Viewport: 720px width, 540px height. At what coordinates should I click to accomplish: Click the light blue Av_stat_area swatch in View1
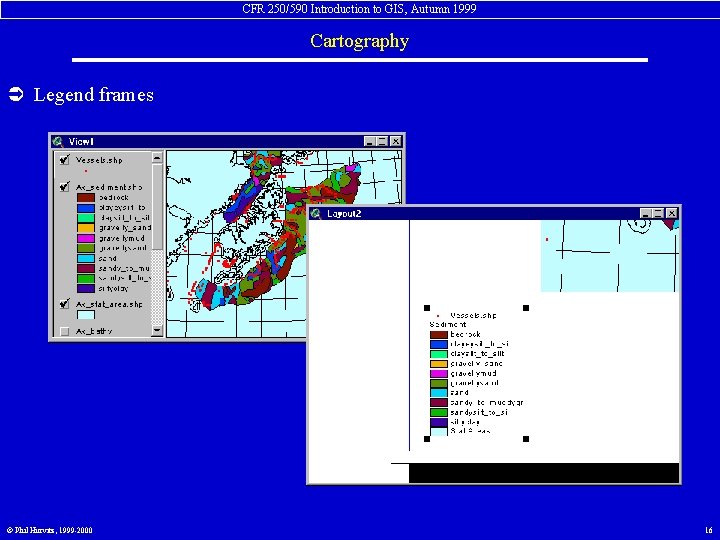[x=86, y=315]
